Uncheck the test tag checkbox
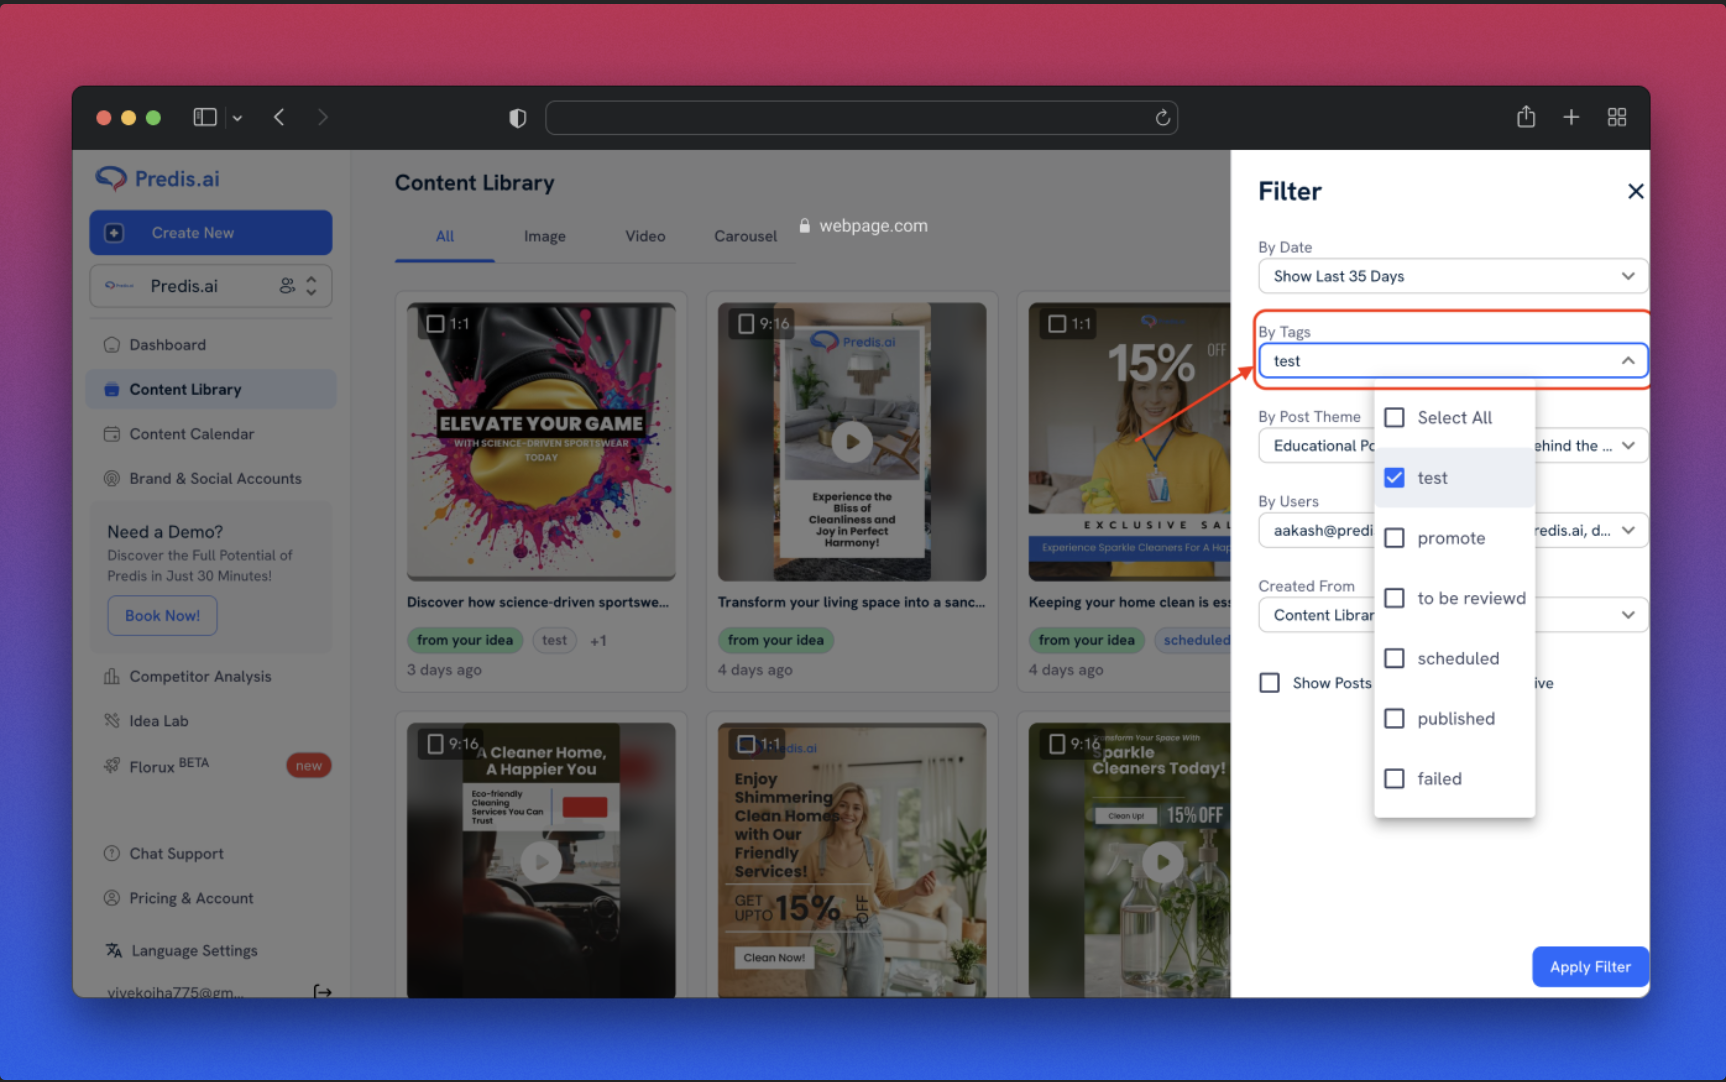 pyautogui.click(x=1394, y=478)
